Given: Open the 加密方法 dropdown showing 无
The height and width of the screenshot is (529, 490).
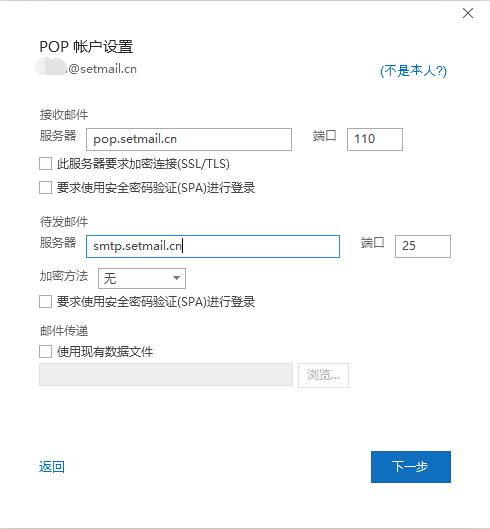Looking at the screenshot, I should [142, 278].
